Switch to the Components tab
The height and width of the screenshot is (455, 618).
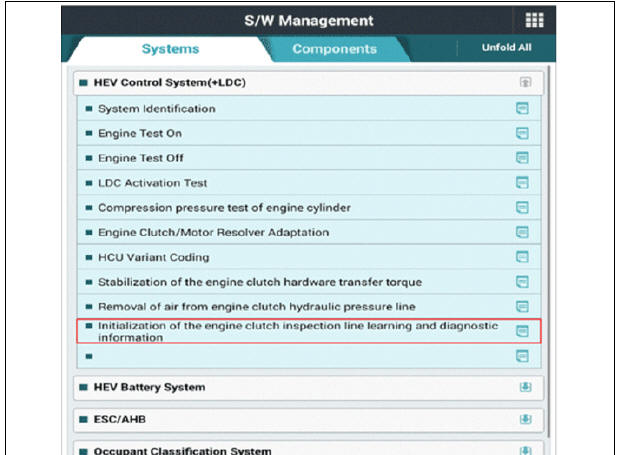pyautogui.click(x=334, y=49)
